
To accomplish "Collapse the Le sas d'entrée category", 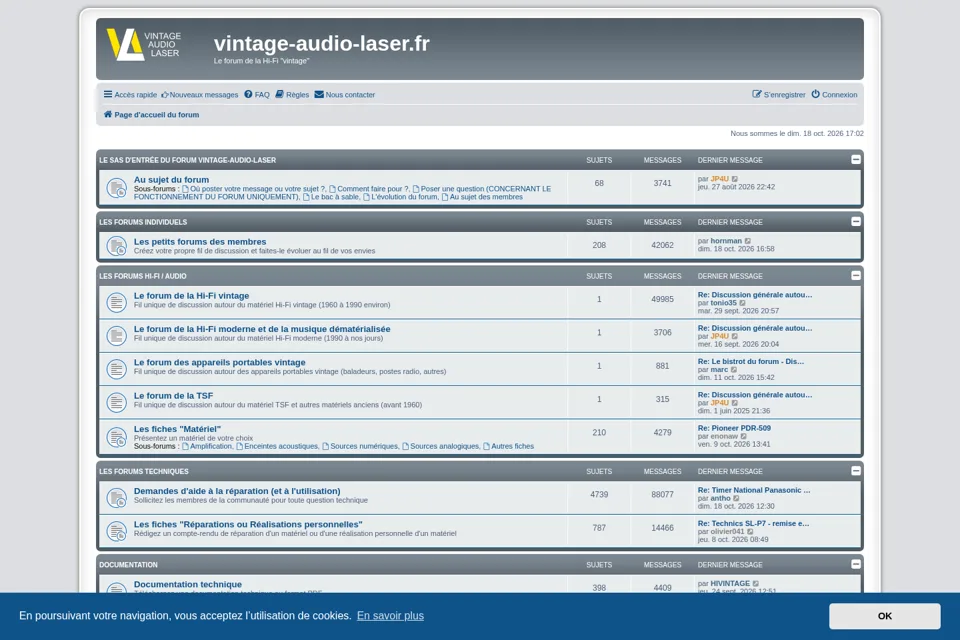I will [856, 160].
